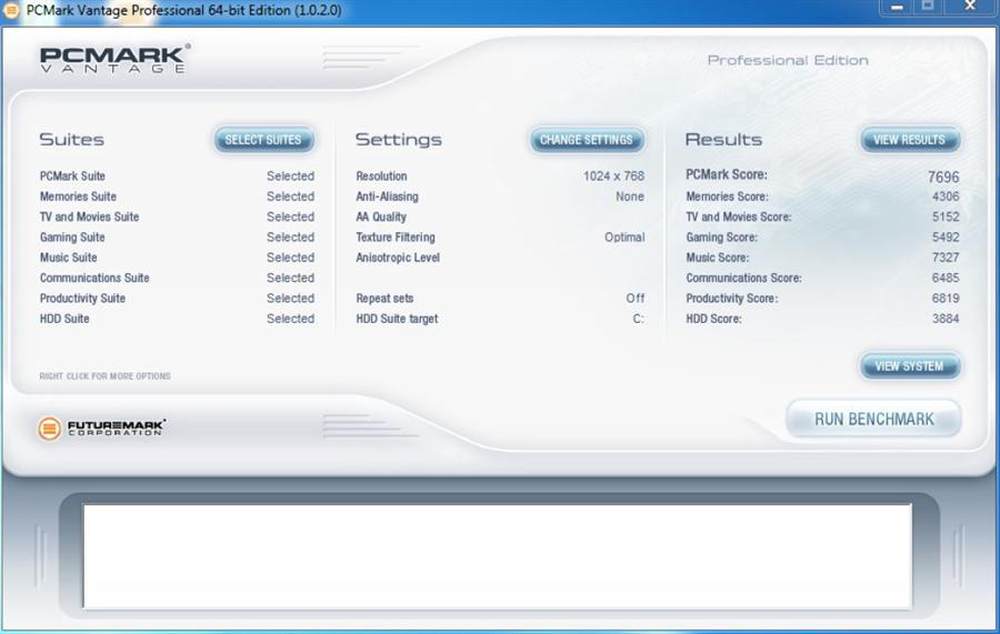
Task: Close the PCMark Vantage window
Action: pyautogui.click(x=970, y=6)
